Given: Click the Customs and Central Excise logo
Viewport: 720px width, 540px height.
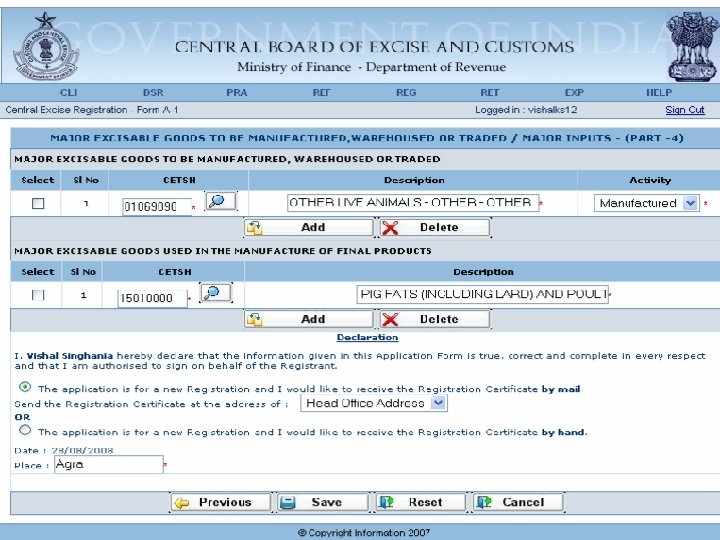Looking at the screenshot, I should click(x=45, y=47).
